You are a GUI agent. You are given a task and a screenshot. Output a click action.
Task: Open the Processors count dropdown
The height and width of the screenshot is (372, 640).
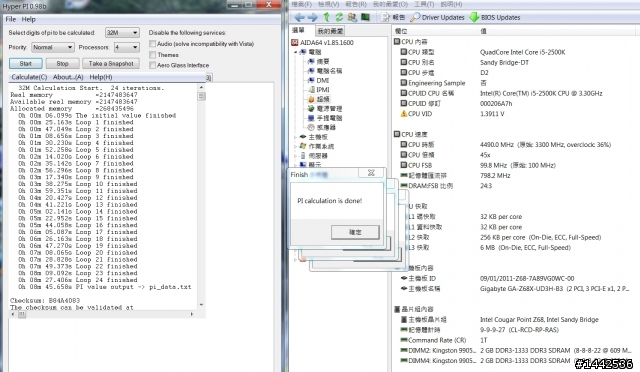(x=127, y=47)
